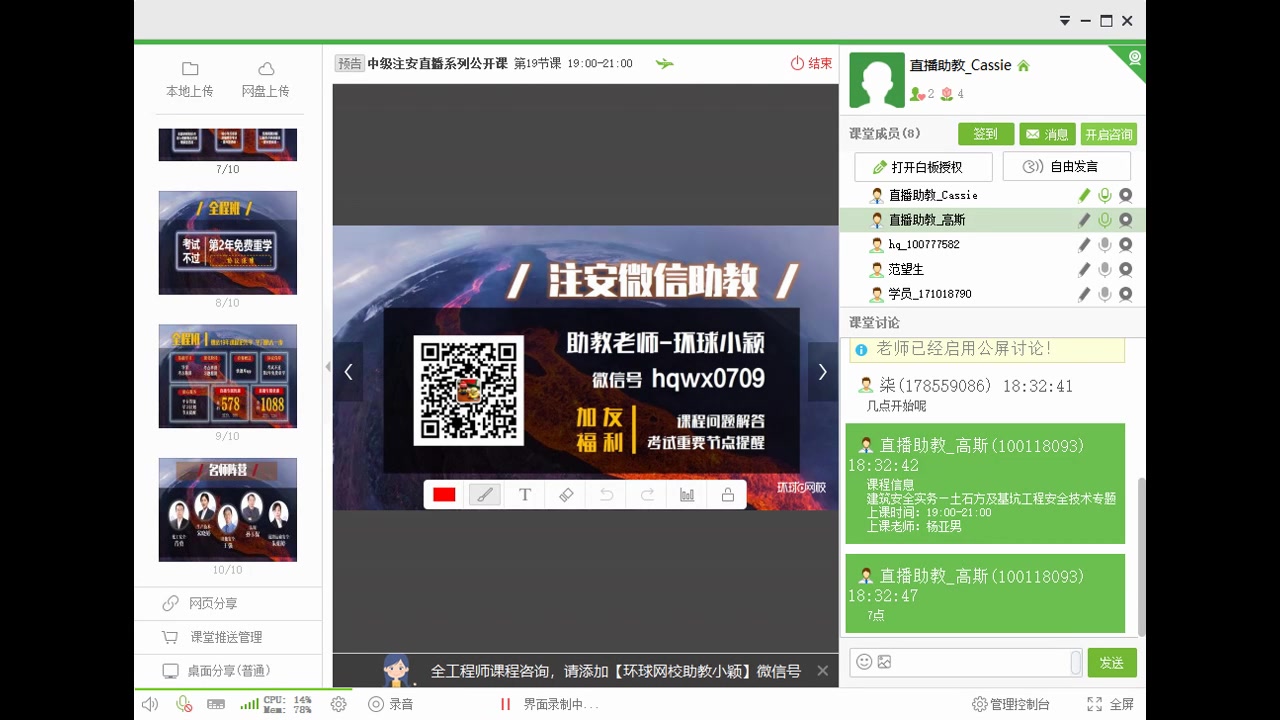This screenshot has width=1280, height=720.
Task: Open the Cassie profile avatar
Action: pos(877,80)
